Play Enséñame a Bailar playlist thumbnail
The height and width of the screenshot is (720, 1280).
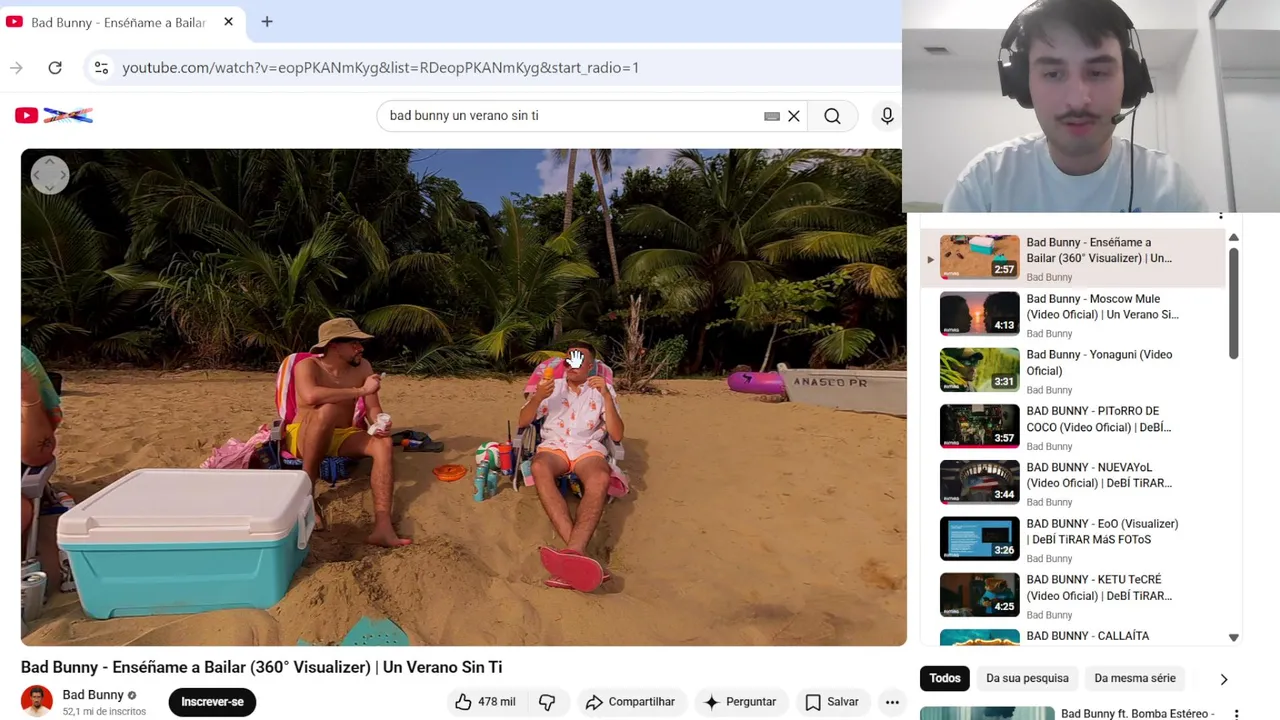(979, 257)
